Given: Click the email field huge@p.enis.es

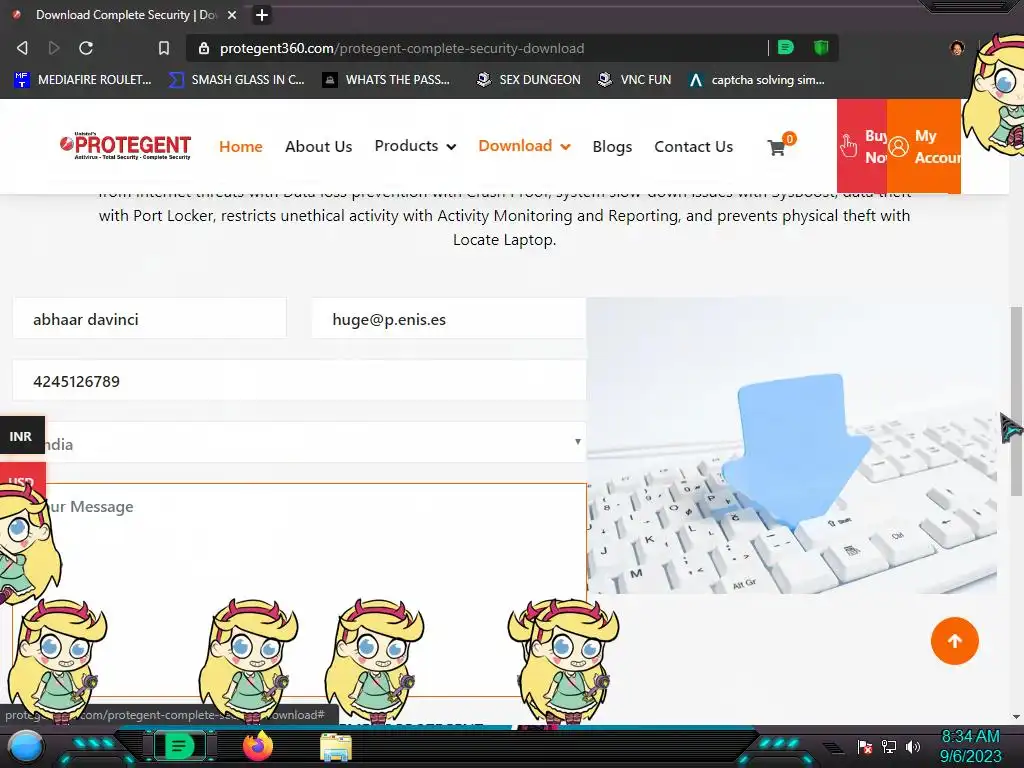Looking at the screenshot, I should point(449,319).
